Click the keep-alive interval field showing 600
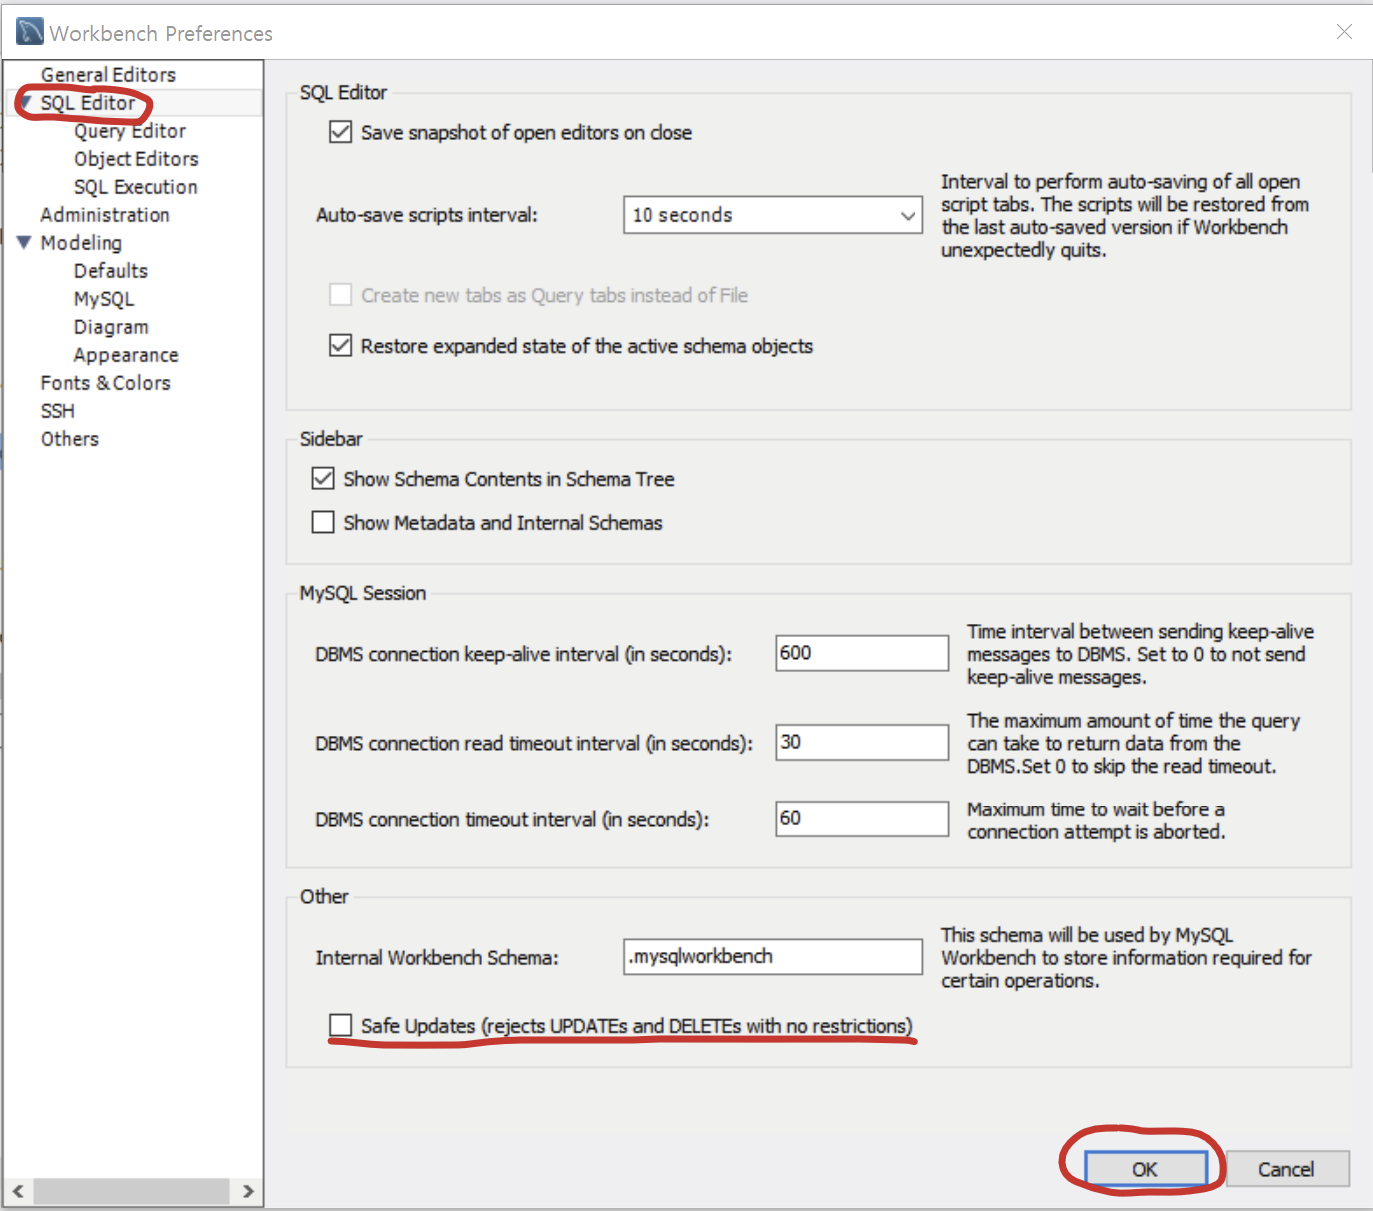The height and width of the screenshot is (1211, 1373). click(862, 653)
